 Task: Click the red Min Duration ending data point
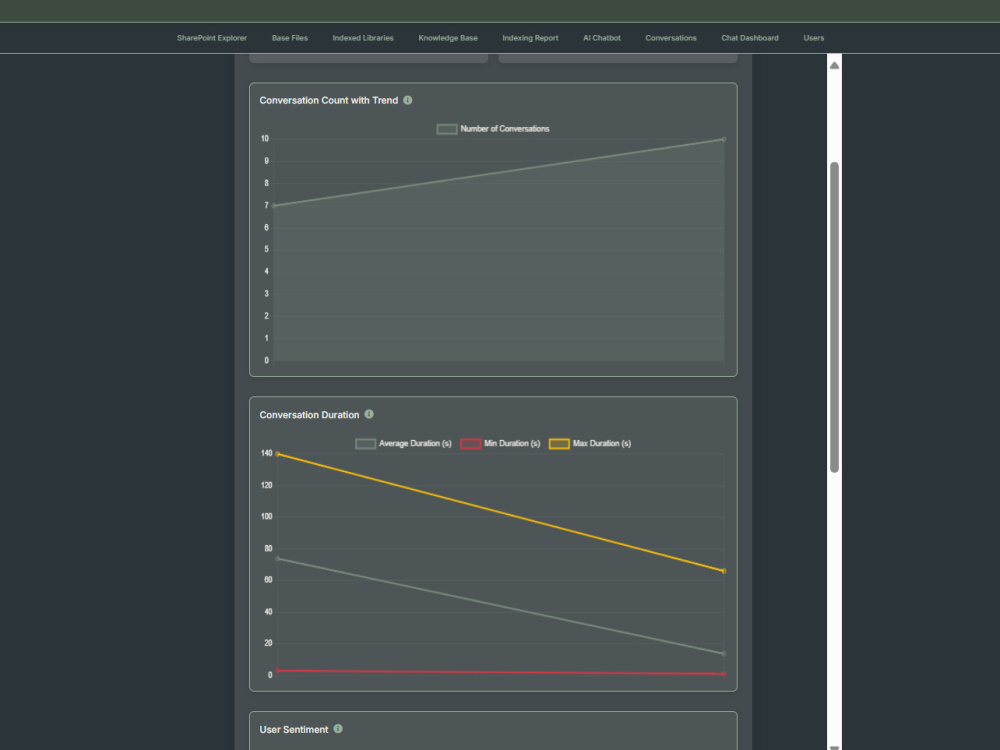(723, 673)
